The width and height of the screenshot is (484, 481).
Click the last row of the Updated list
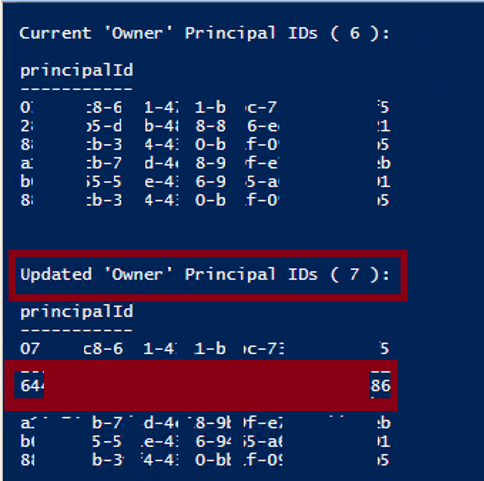point(205,460)
